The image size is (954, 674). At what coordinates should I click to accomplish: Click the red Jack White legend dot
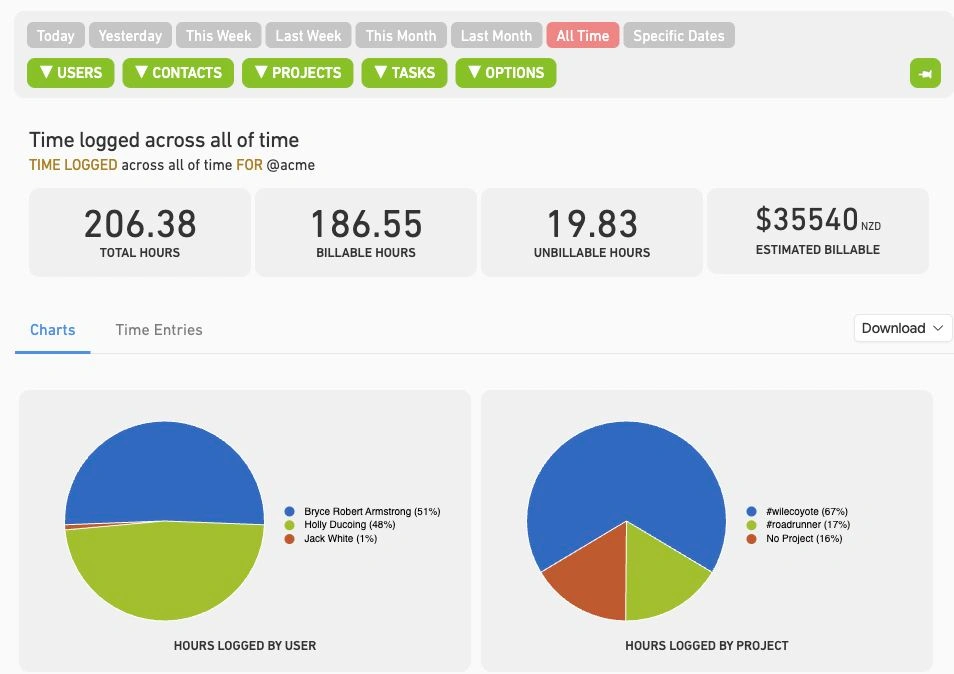coord(290,539)
